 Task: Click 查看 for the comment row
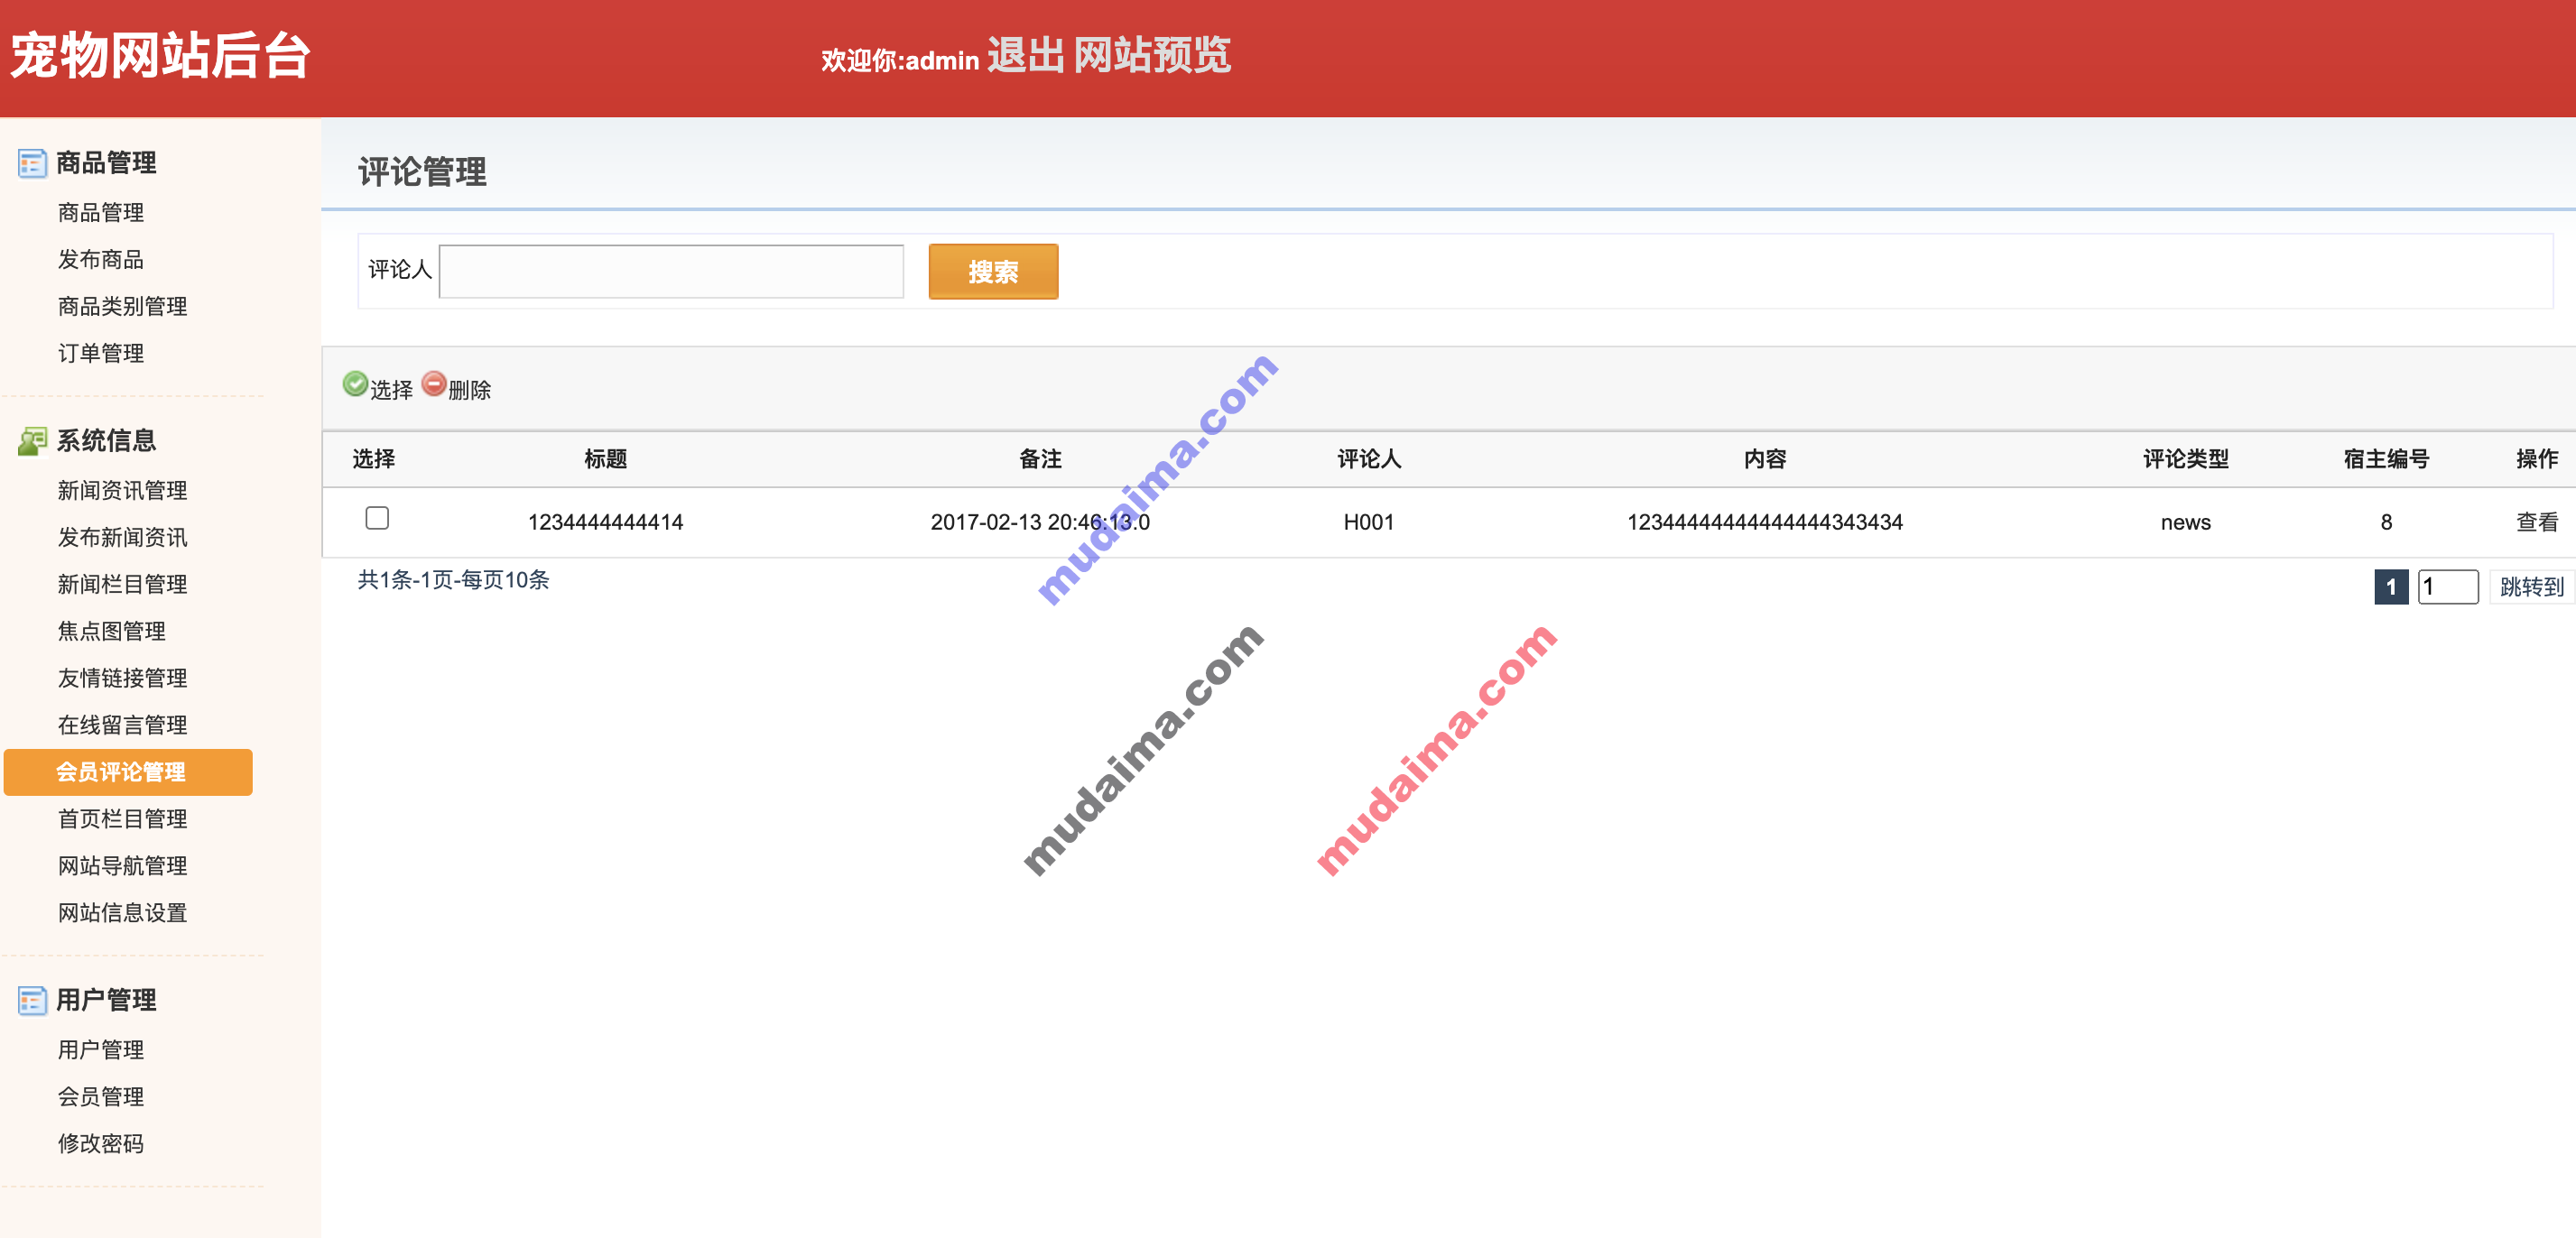[x=2537, y=523]
